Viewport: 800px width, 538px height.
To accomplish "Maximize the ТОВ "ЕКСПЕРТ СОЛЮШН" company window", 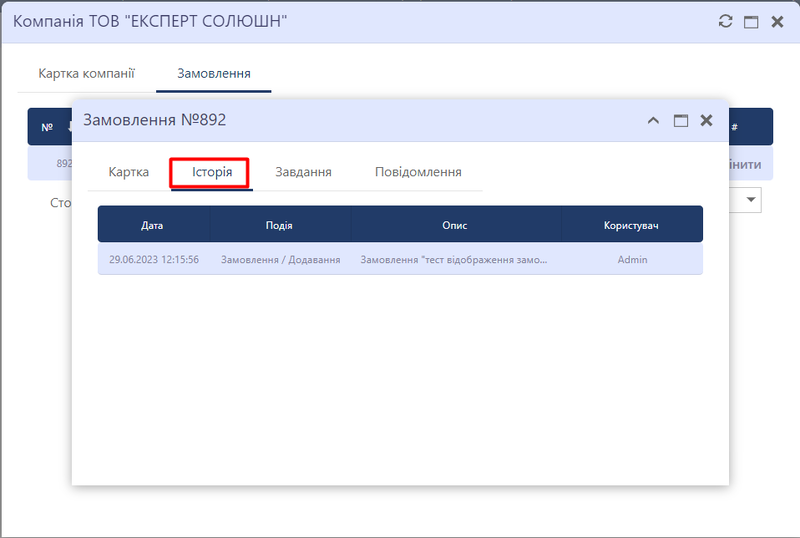I will (x=751, y=21).
